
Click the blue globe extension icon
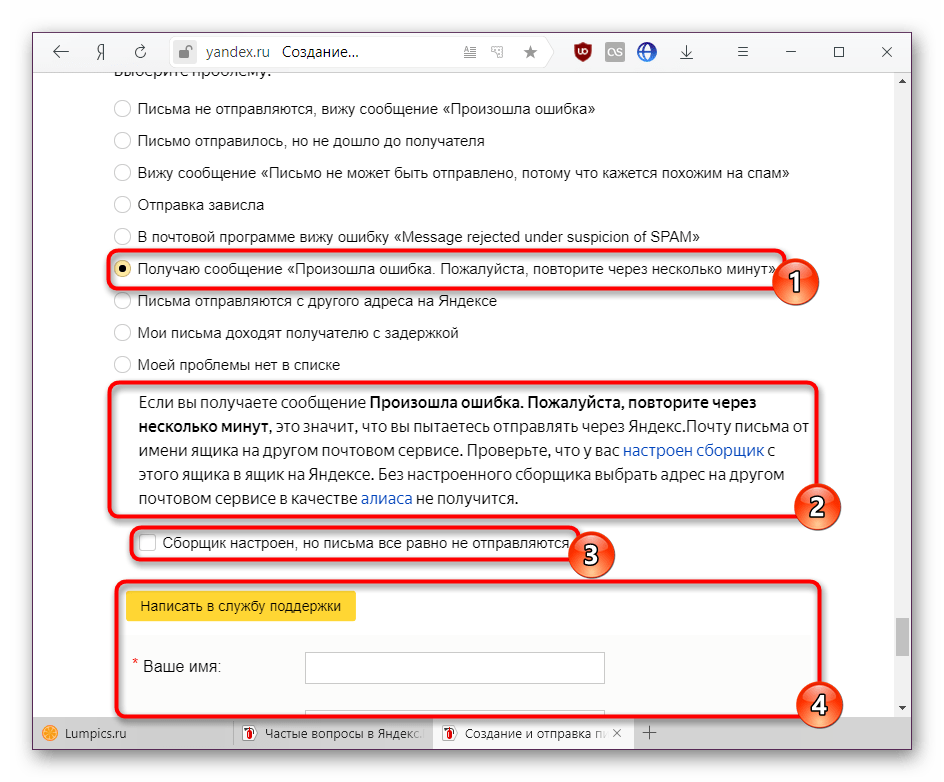pyautogui.click(x=647, y=52)
